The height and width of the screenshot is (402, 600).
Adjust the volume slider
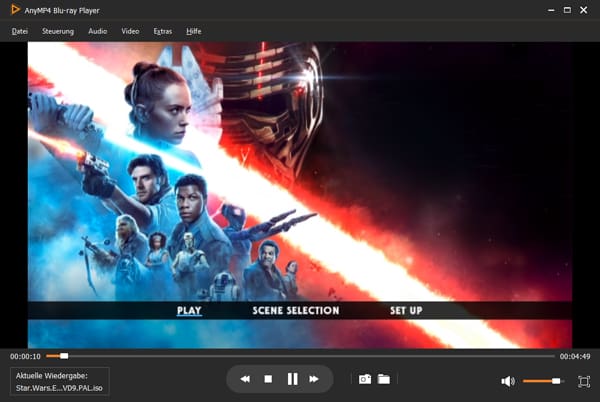tap(543, 381)
